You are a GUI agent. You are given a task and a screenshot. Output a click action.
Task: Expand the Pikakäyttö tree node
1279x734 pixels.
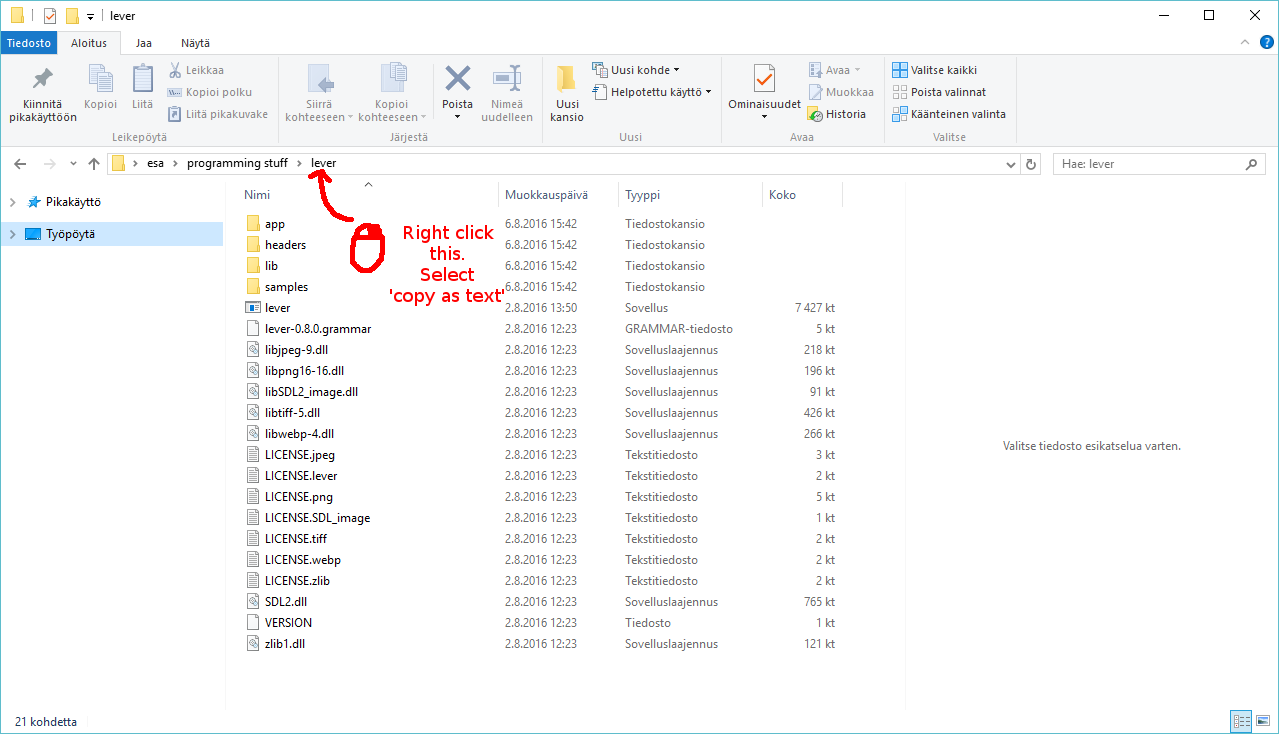point(12,202)
